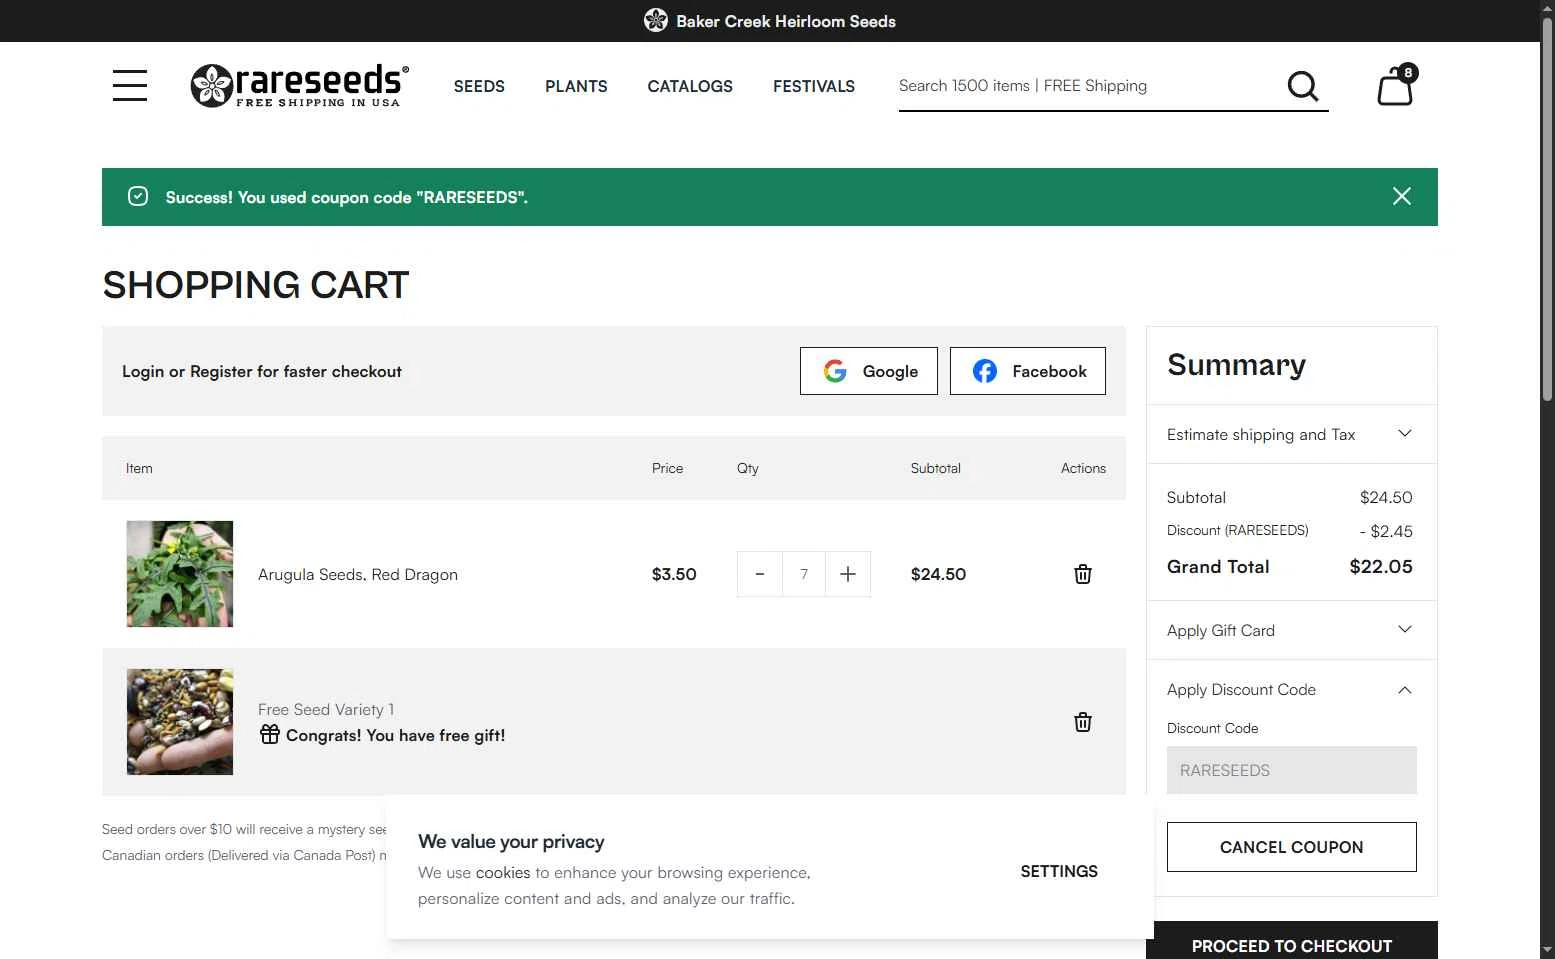Screen dimensions: 1555x959
Task: Open the SEEDS menu
Action: point(479,86)
